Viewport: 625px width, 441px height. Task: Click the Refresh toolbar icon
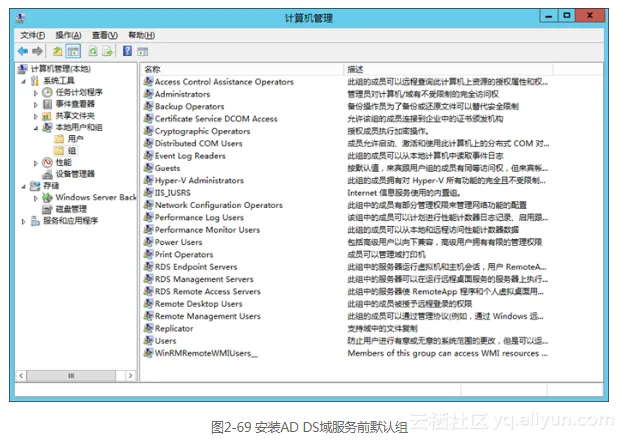tap(93, 51)
